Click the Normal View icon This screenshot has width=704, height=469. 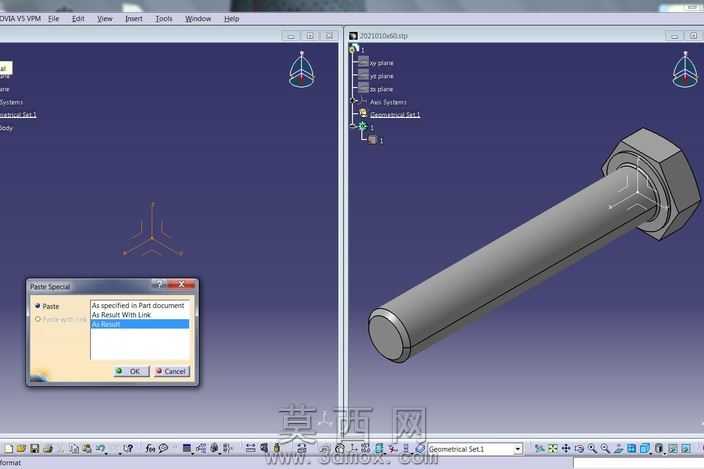618,448
